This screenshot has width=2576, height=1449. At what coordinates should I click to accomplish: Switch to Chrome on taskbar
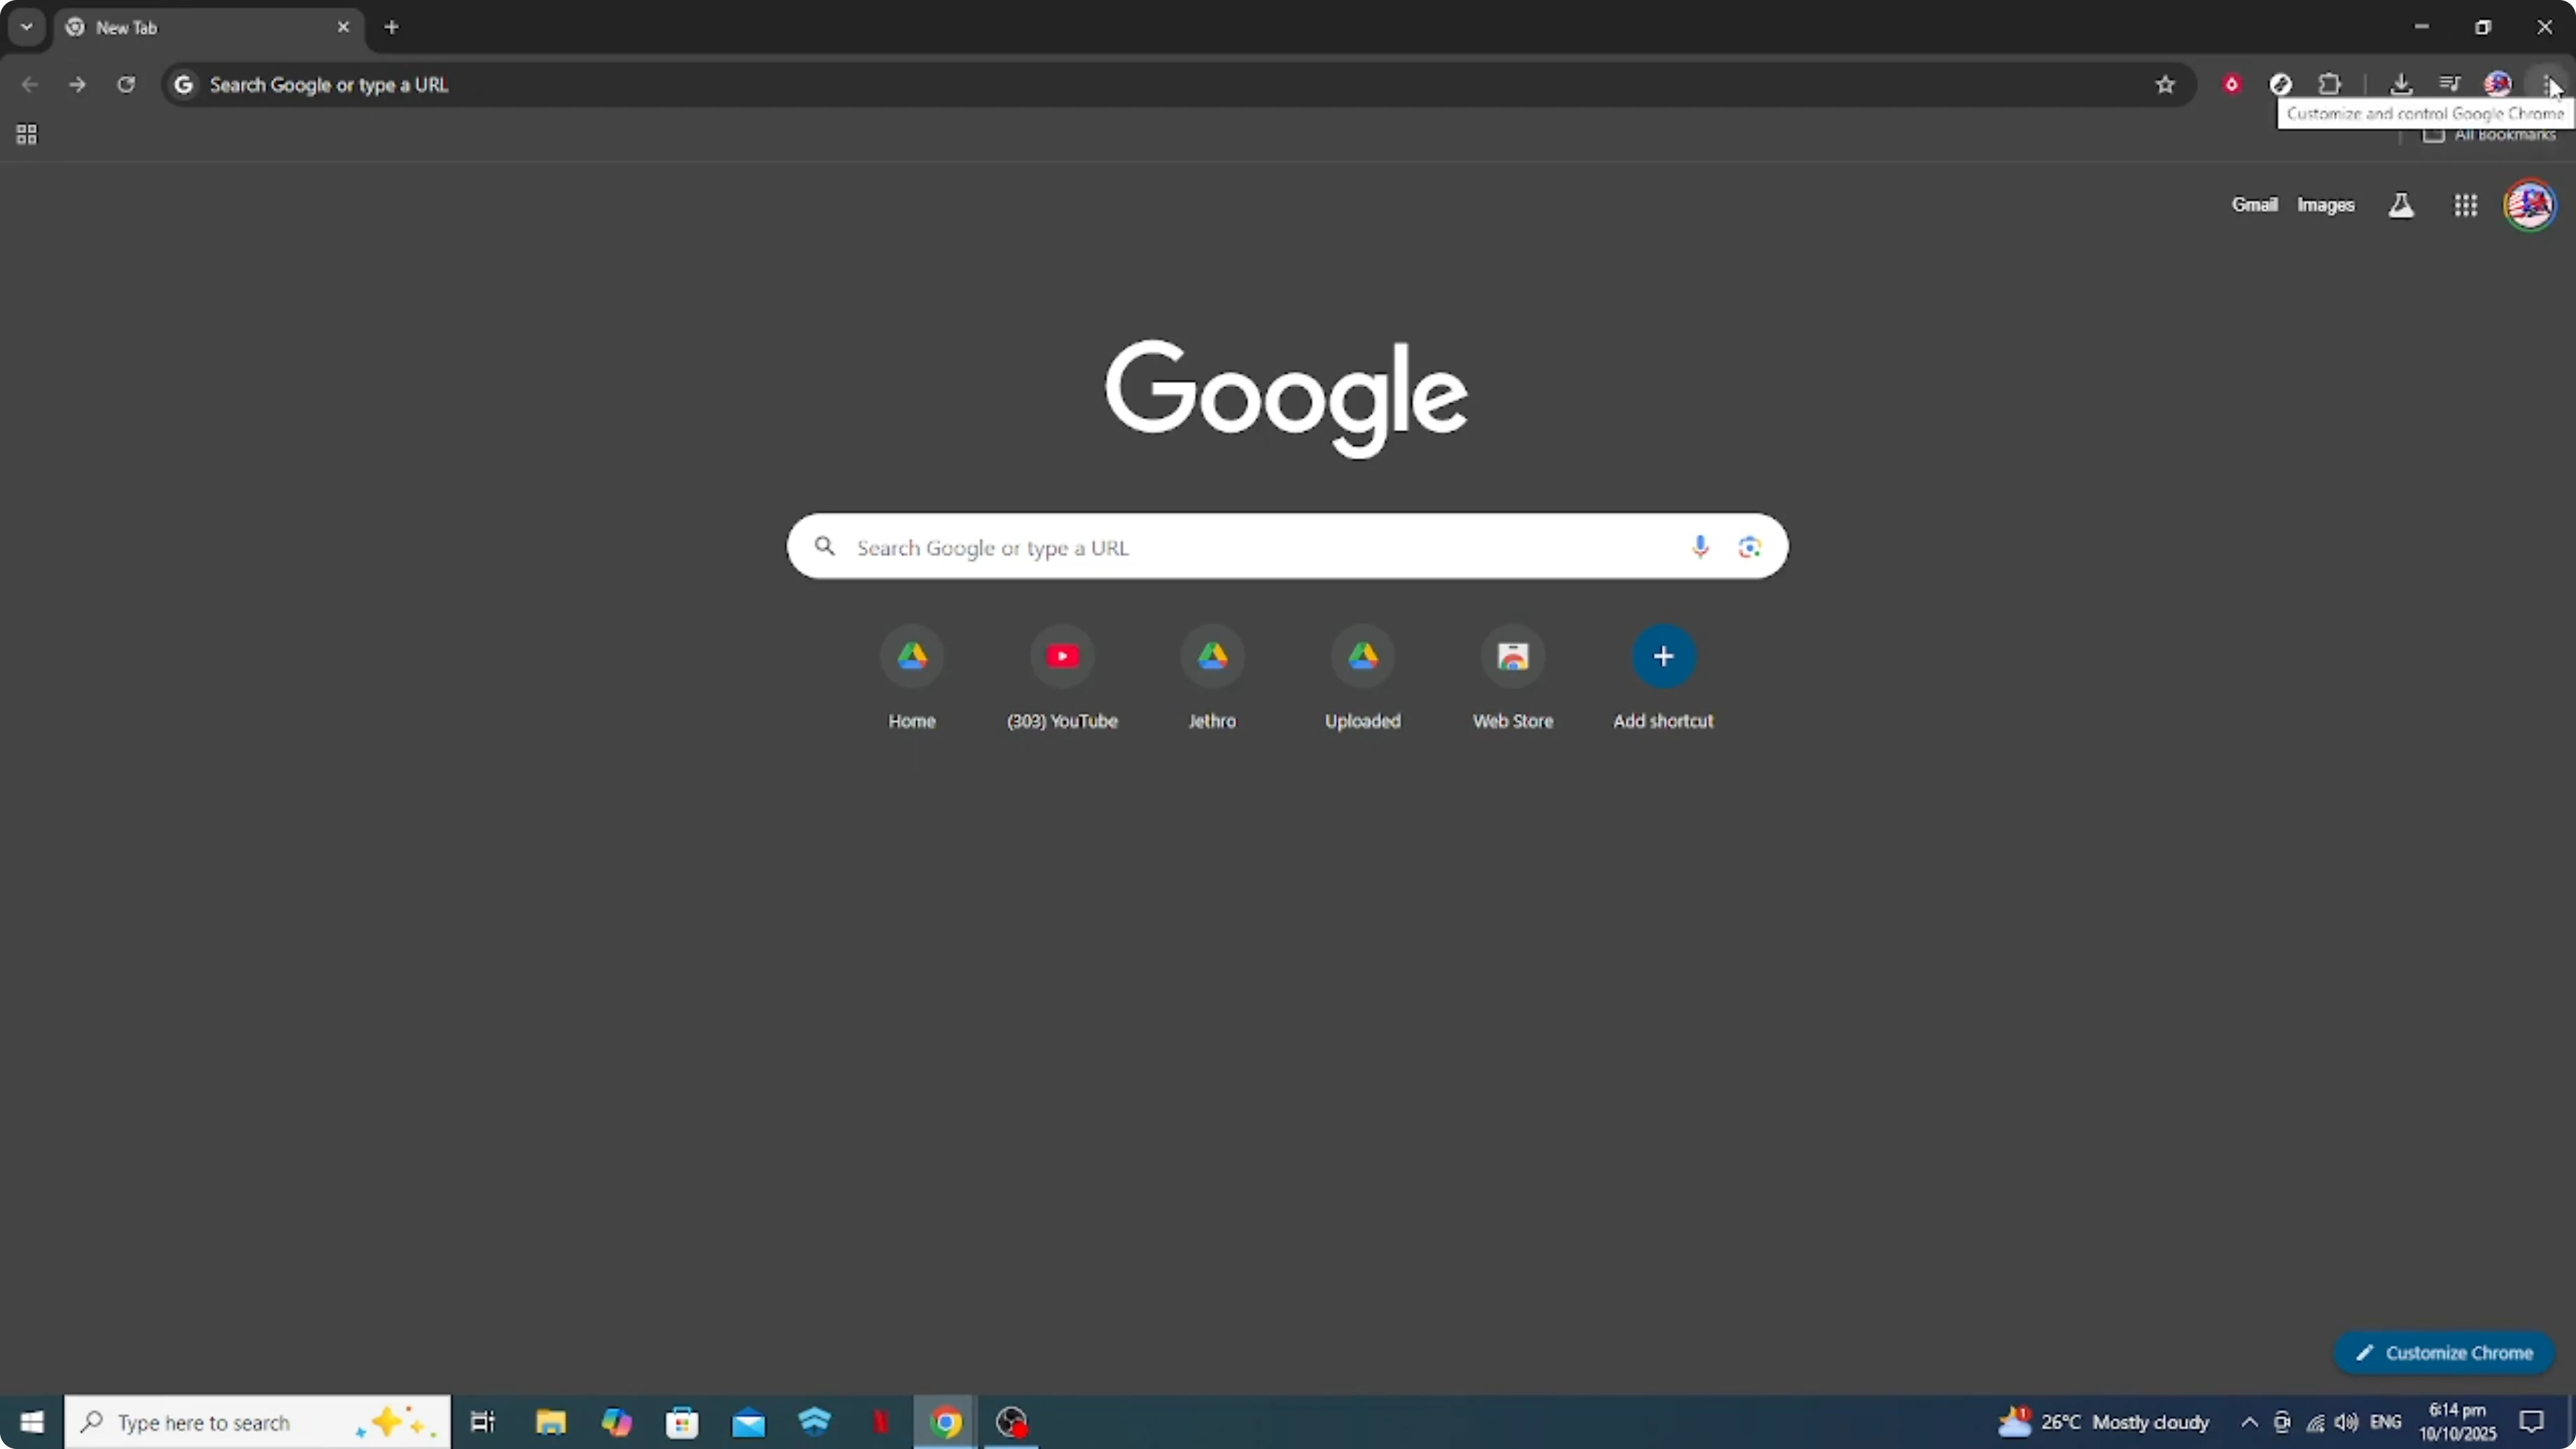coord(946,1422)
